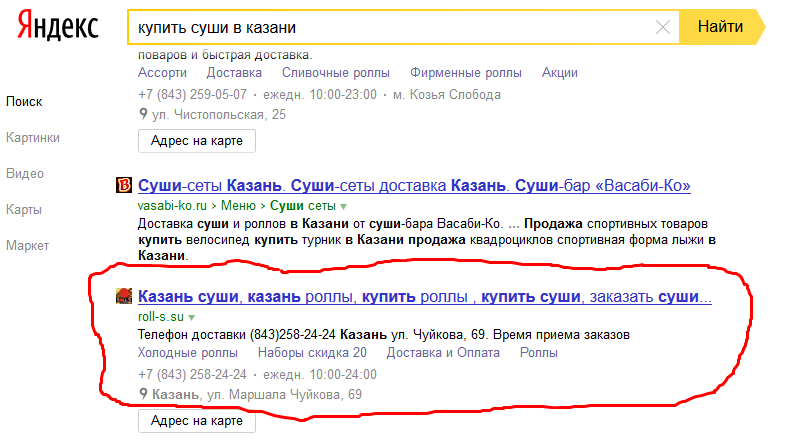Open the Суши-сеты Казань Васаби-Ко result title

click(x=414, y=185)
